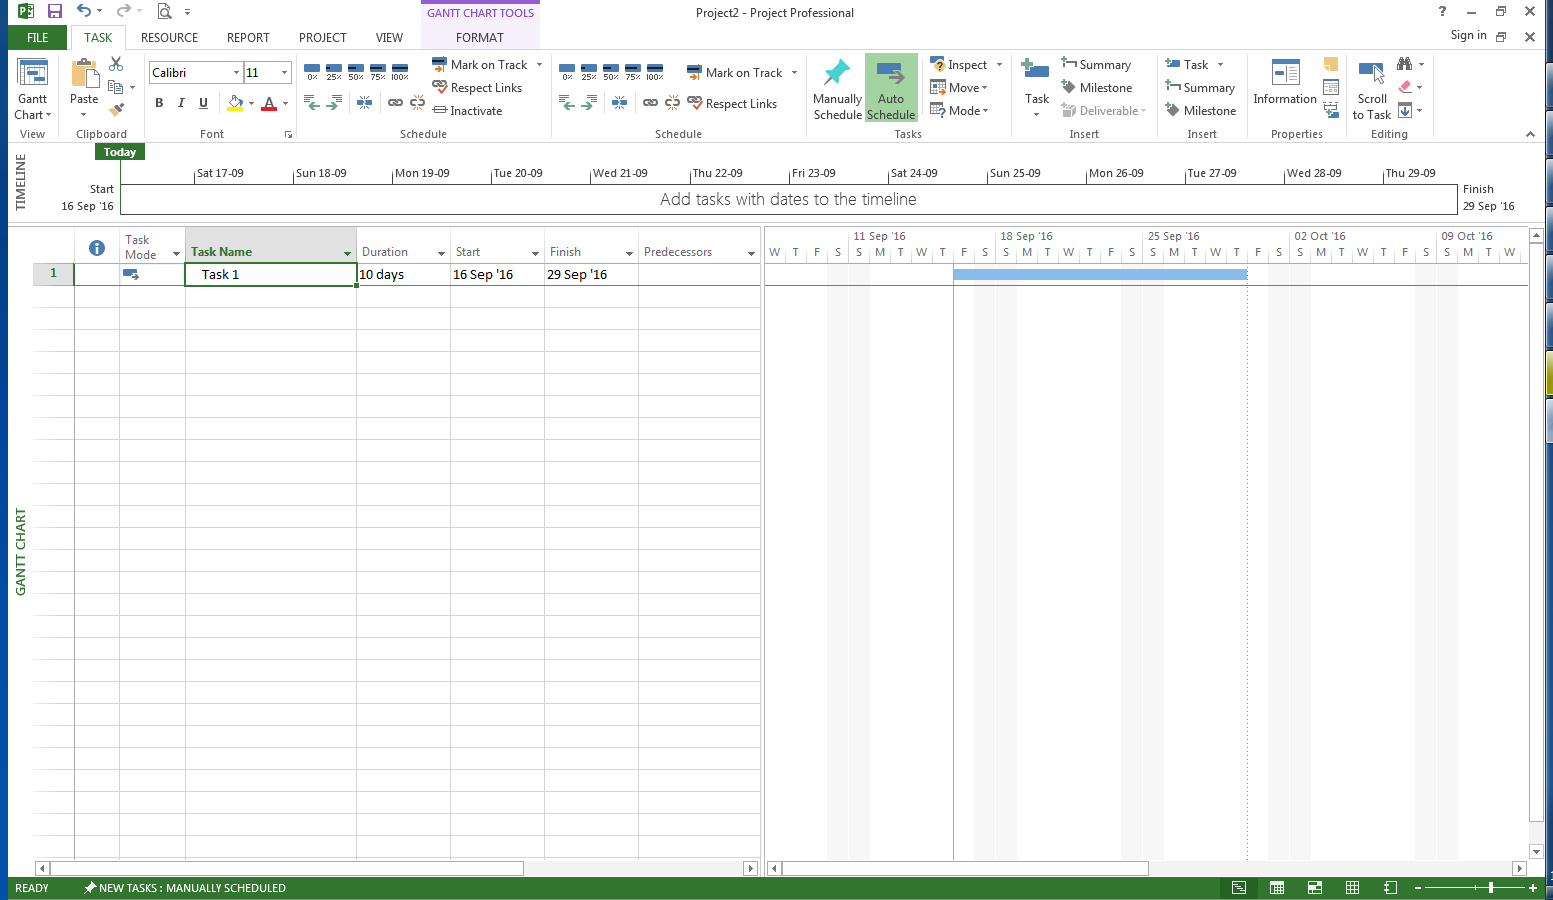
Task: Click the Inactivate task icon
Action: 467,111
